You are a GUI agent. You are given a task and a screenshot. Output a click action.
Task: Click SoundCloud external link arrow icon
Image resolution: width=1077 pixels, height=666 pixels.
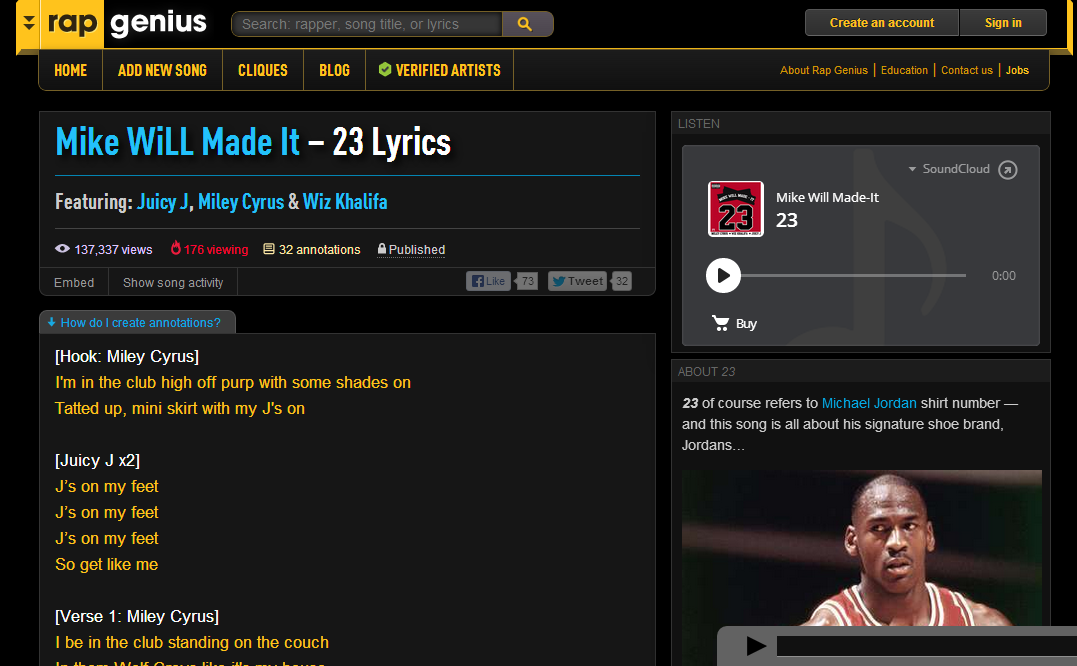tap(1008, 170)
